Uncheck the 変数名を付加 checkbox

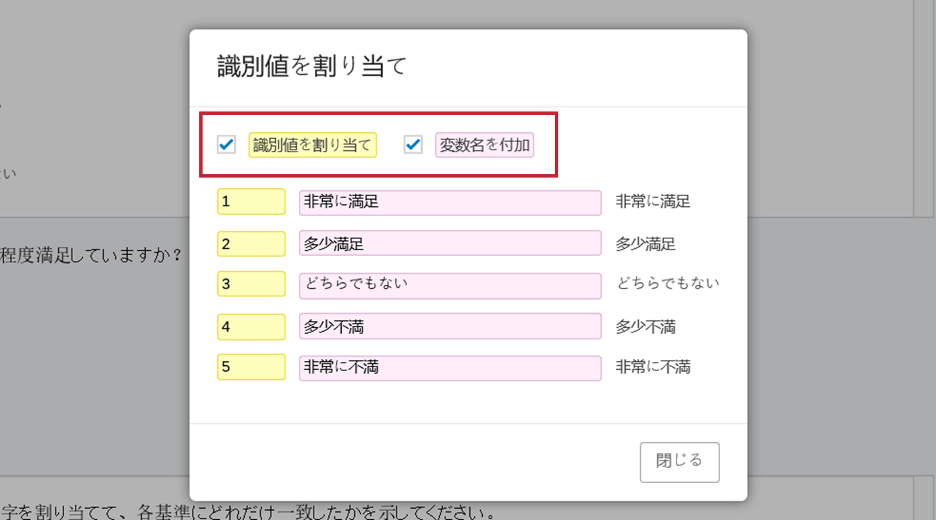click(x=413, y=144)
